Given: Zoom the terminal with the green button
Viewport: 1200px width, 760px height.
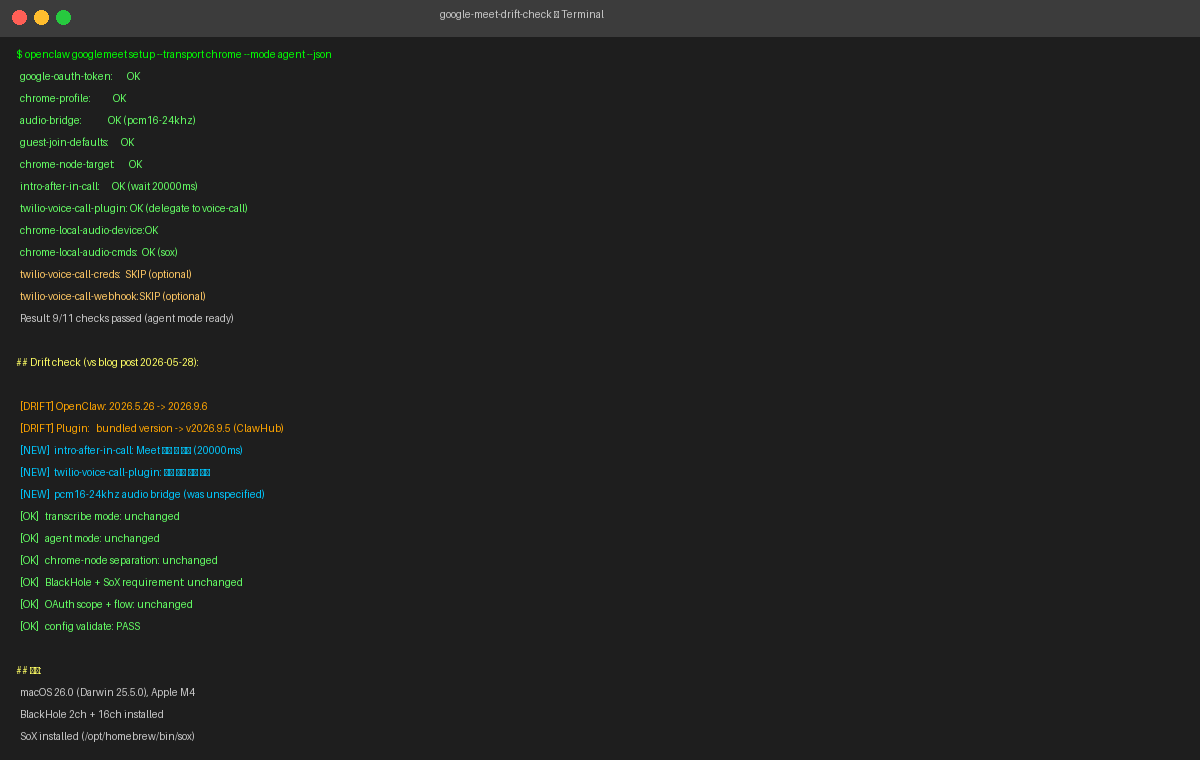Looking at the screenshot, I should [x=63, y=17].
